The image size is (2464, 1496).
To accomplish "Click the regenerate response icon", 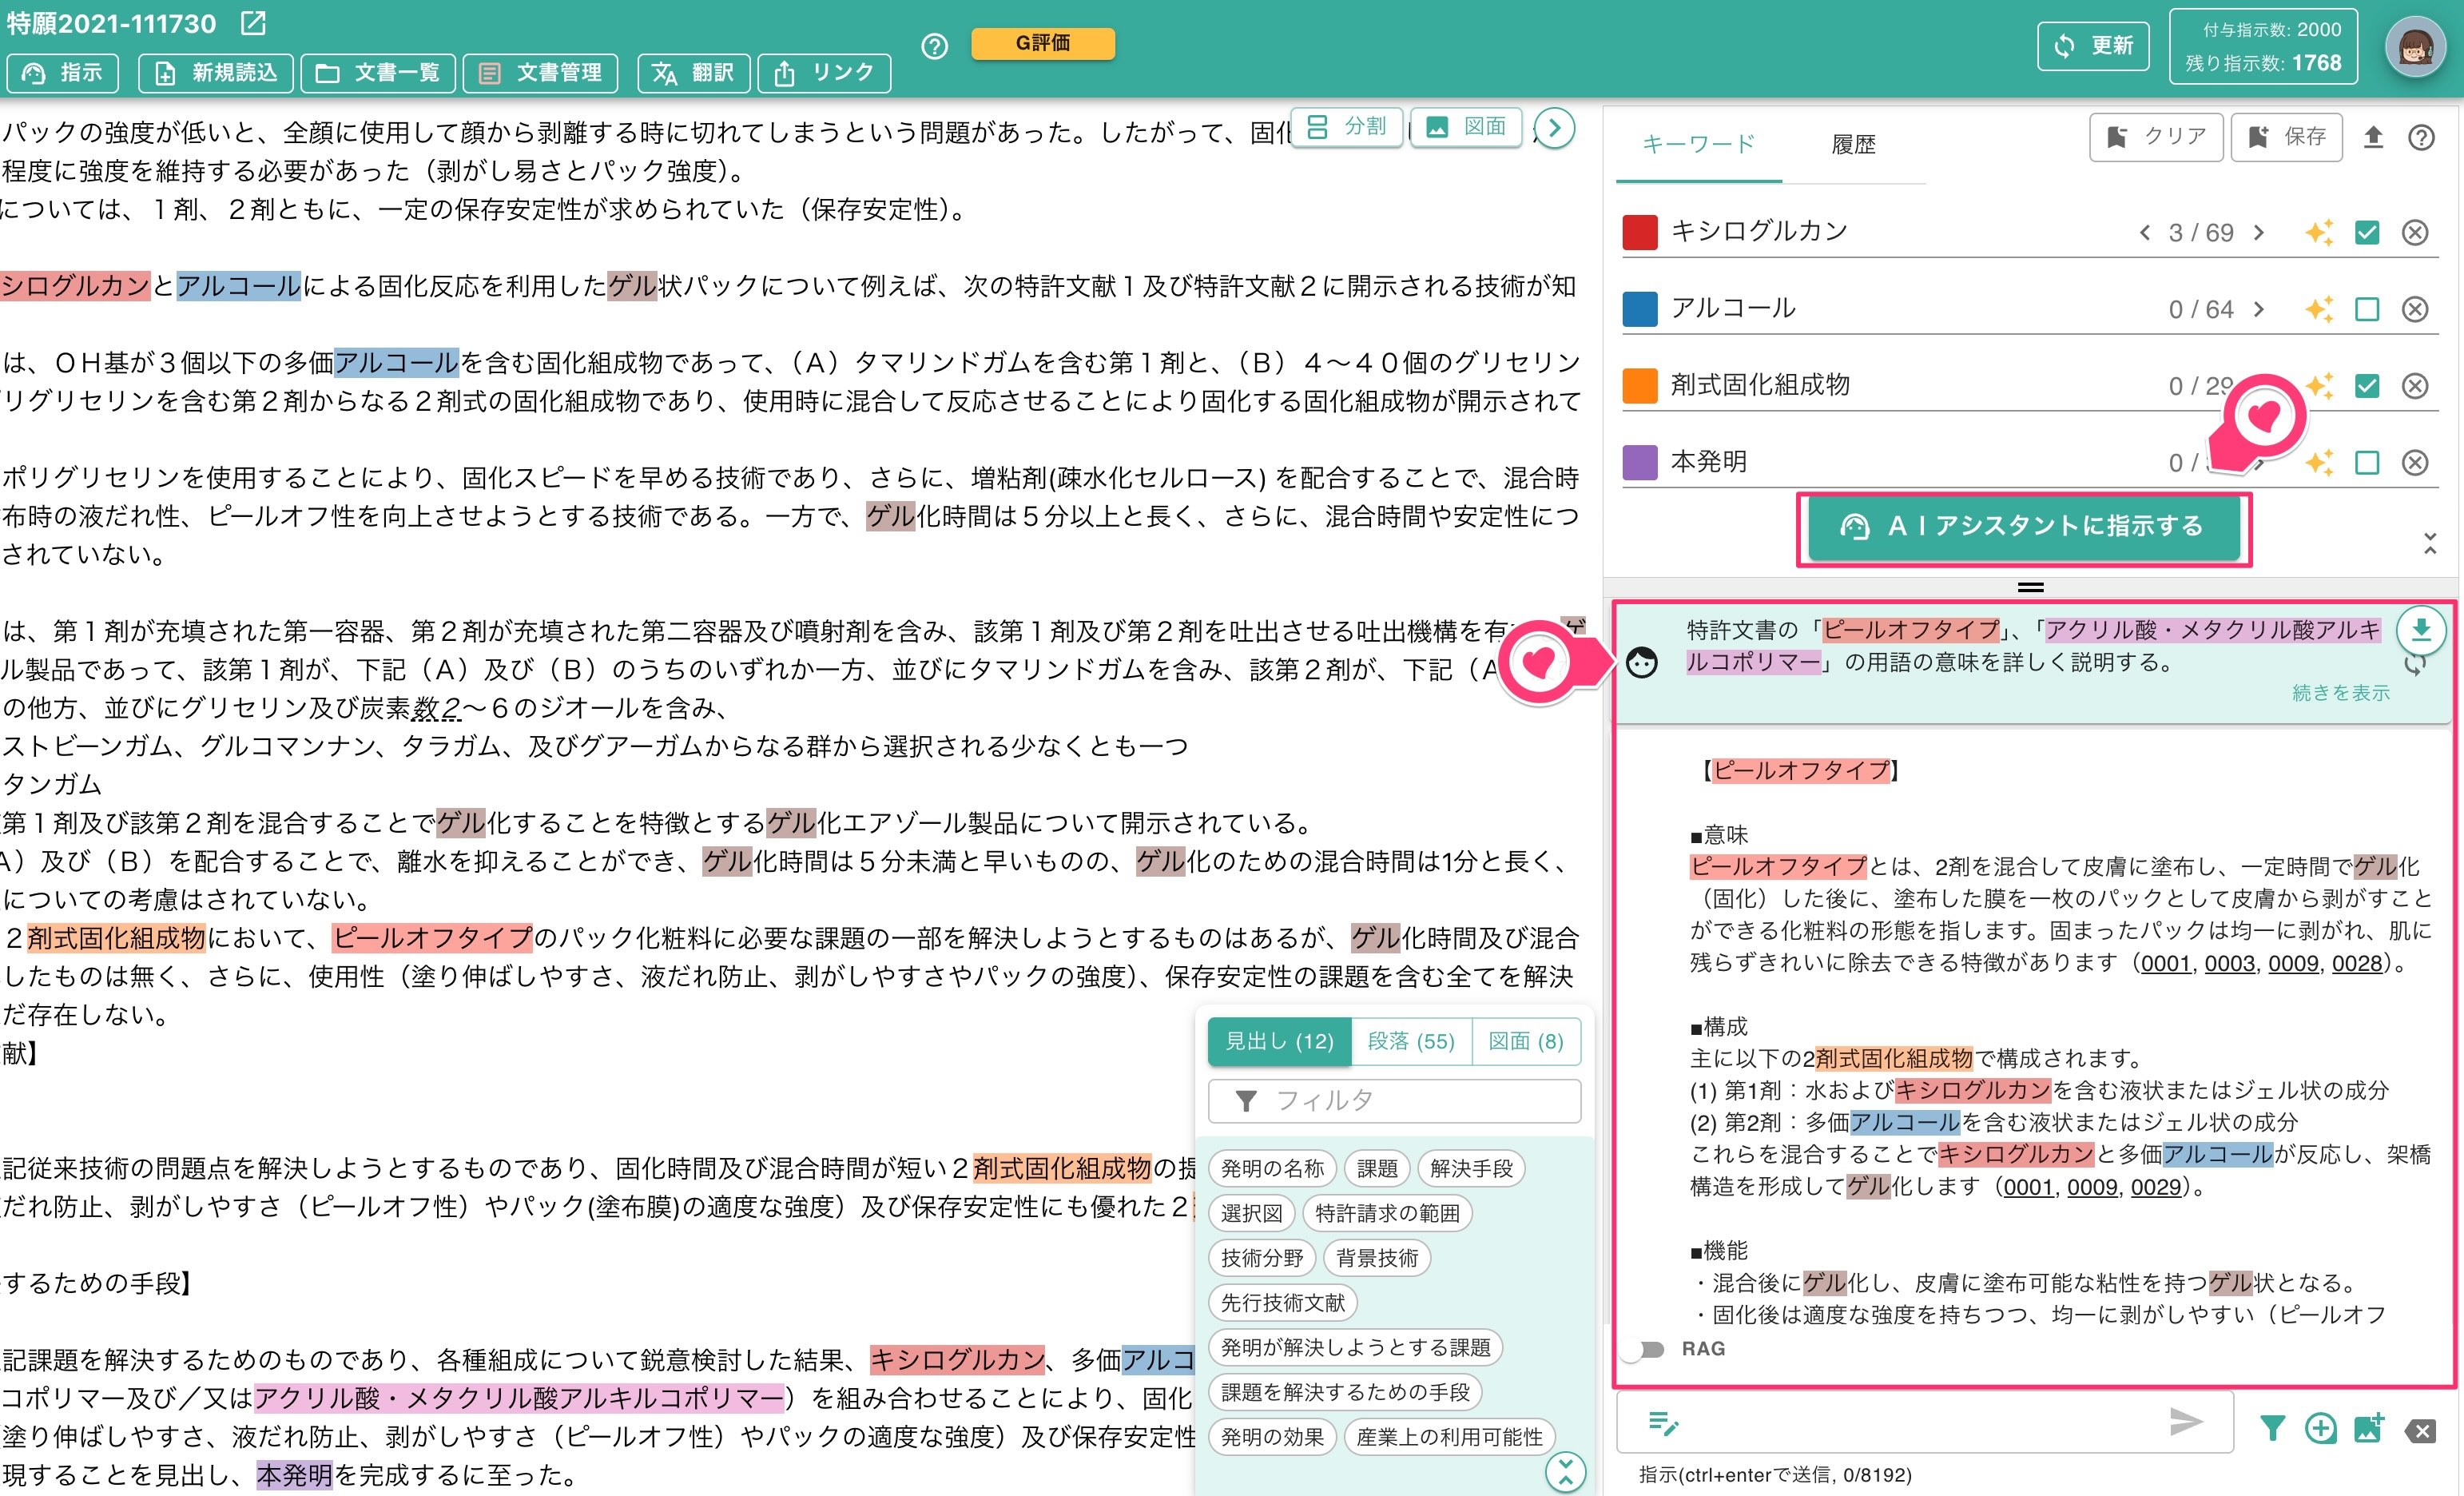I will [2415, 664].
